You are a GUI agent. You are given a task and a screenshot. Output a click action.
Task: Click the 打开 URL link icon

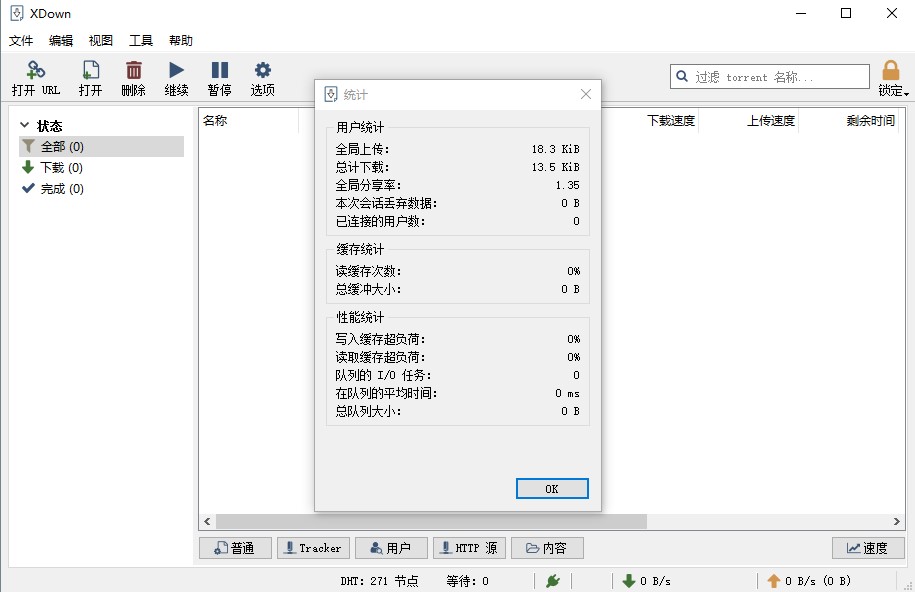click(x=36, y=70)
